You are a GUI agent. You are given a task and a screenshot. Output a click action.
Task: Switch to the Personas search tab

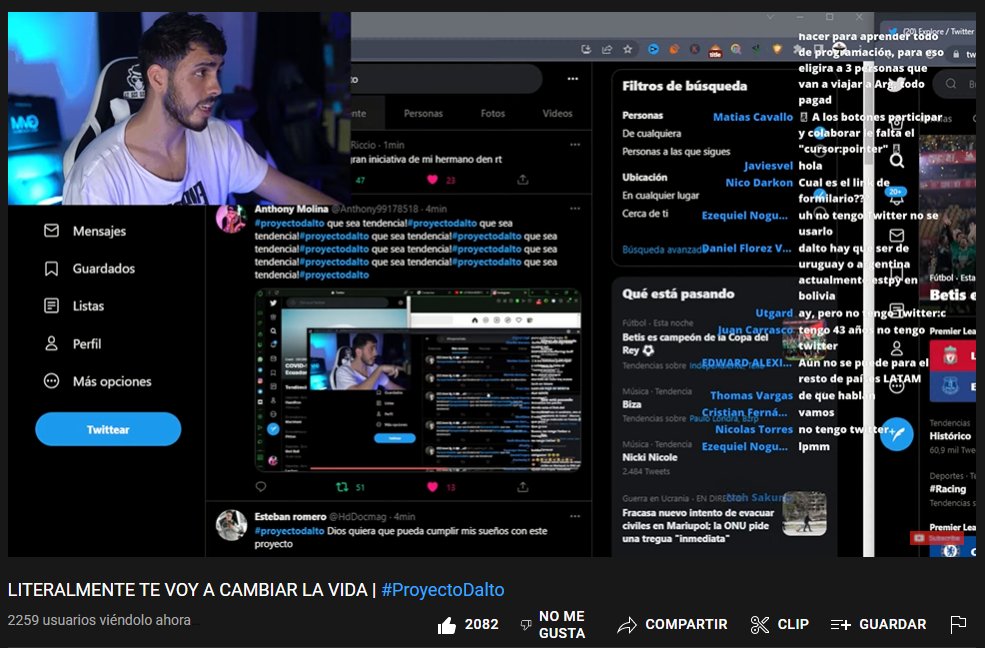[423, 114]
